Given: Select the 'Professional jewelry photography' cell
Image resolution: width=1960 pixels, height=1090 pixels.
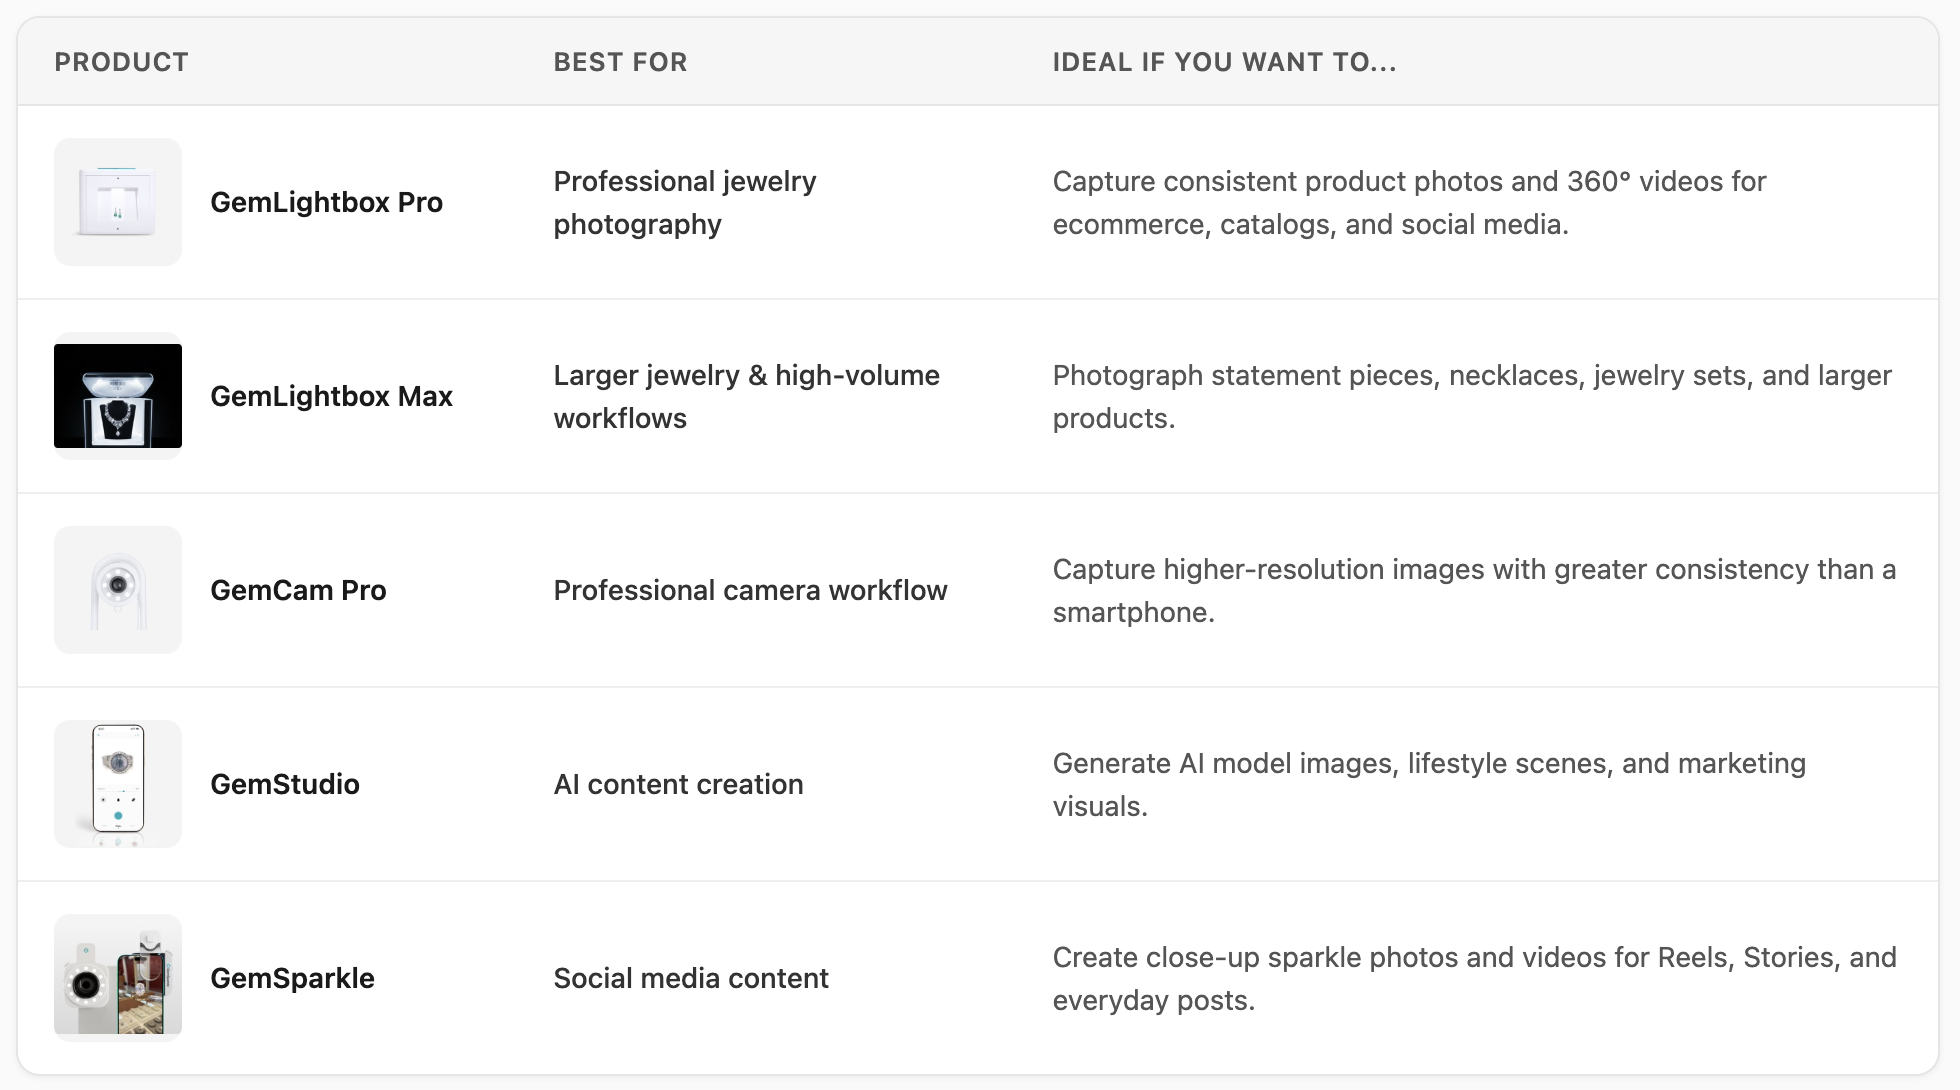Looking at the screenshot, I should click(x=685, y=203).
